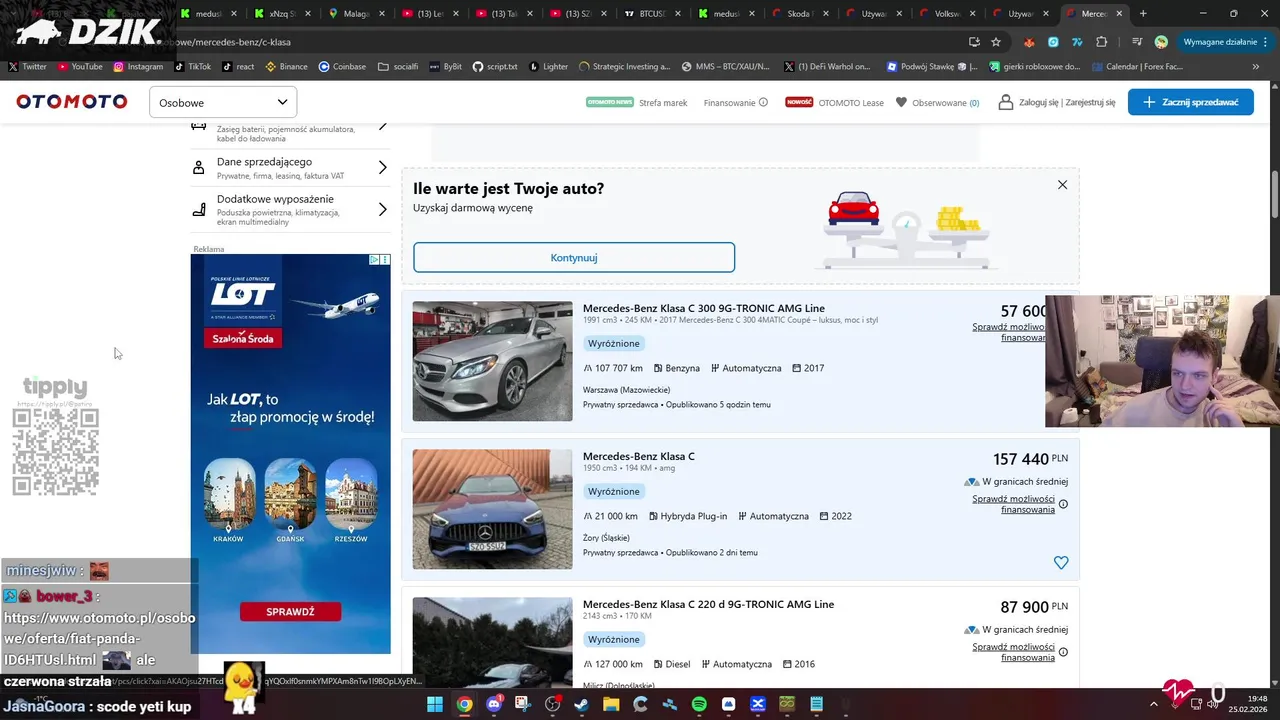Screen dimensions: 1280x720
Task: Open the Windows Start menu
Action: pos(435,704)
